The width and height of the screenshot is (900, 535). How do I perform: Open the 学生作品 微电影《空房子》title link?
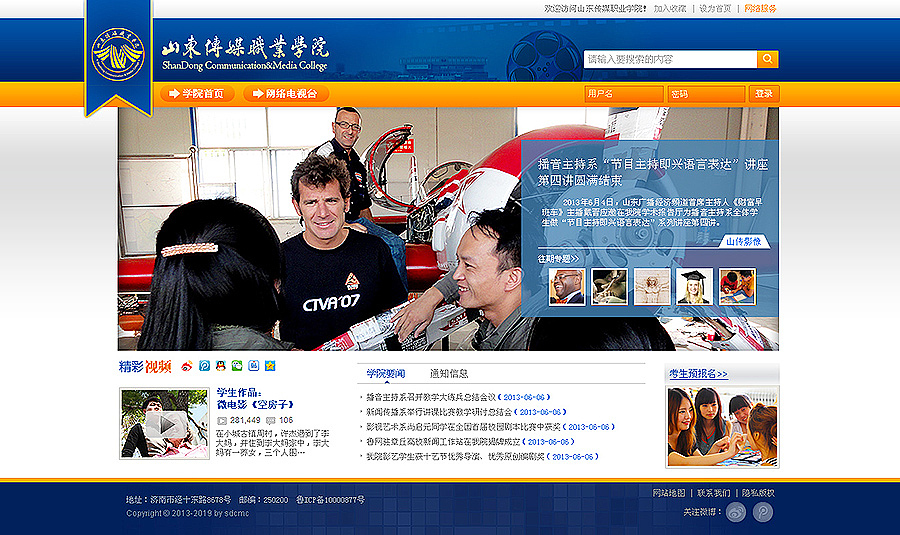coord(255,398)
